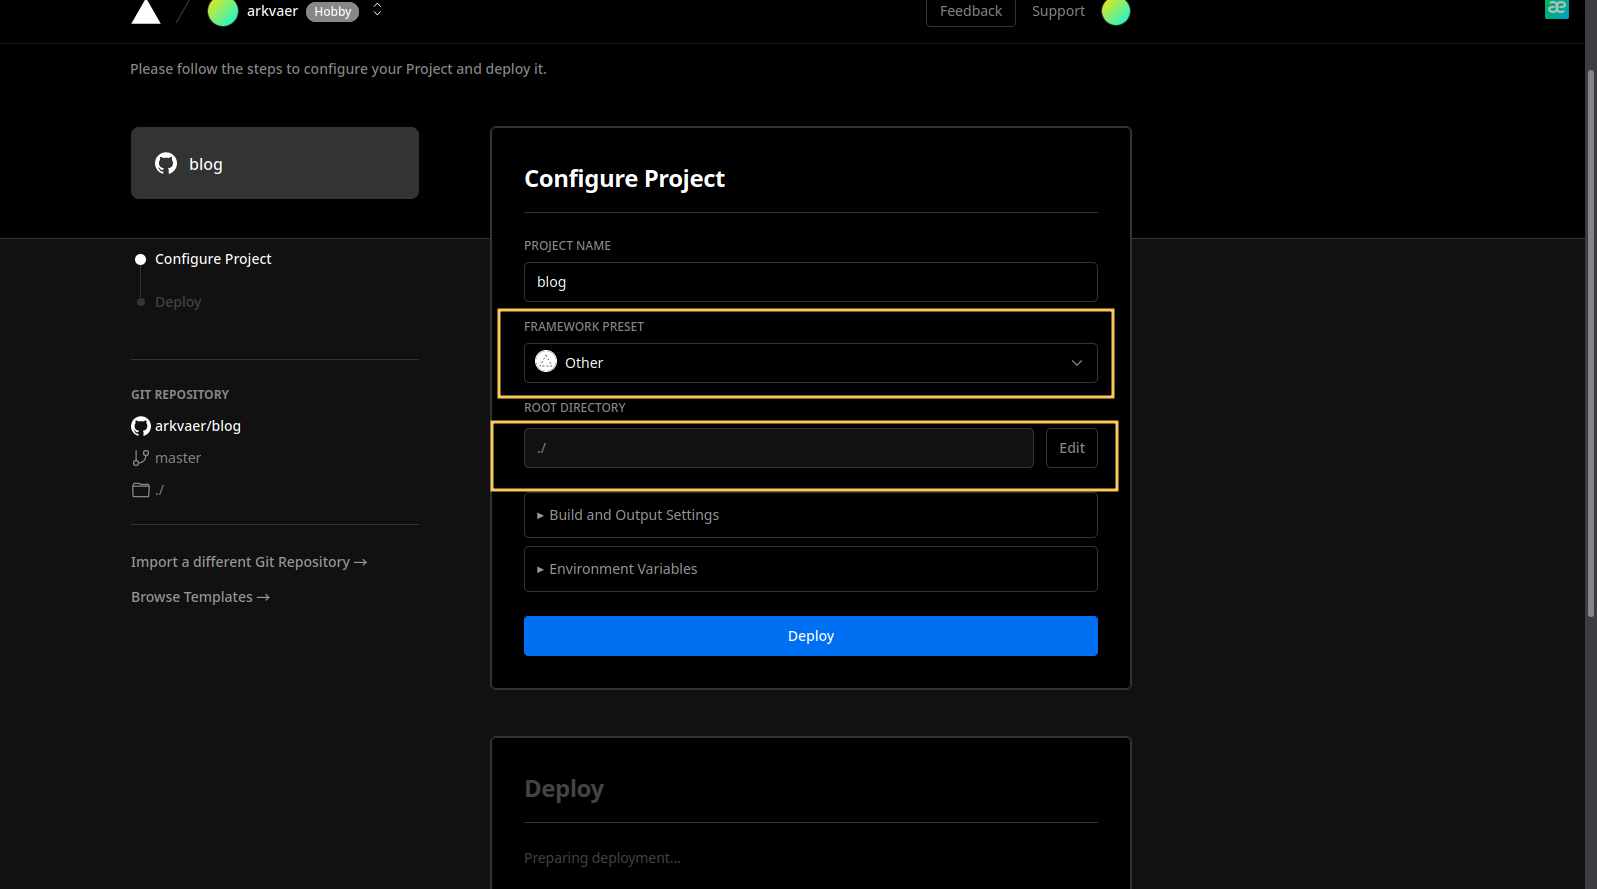Click the GIT REPOSITORY section label
Screen dimensions: 1597x889
[x=180, y=395]
